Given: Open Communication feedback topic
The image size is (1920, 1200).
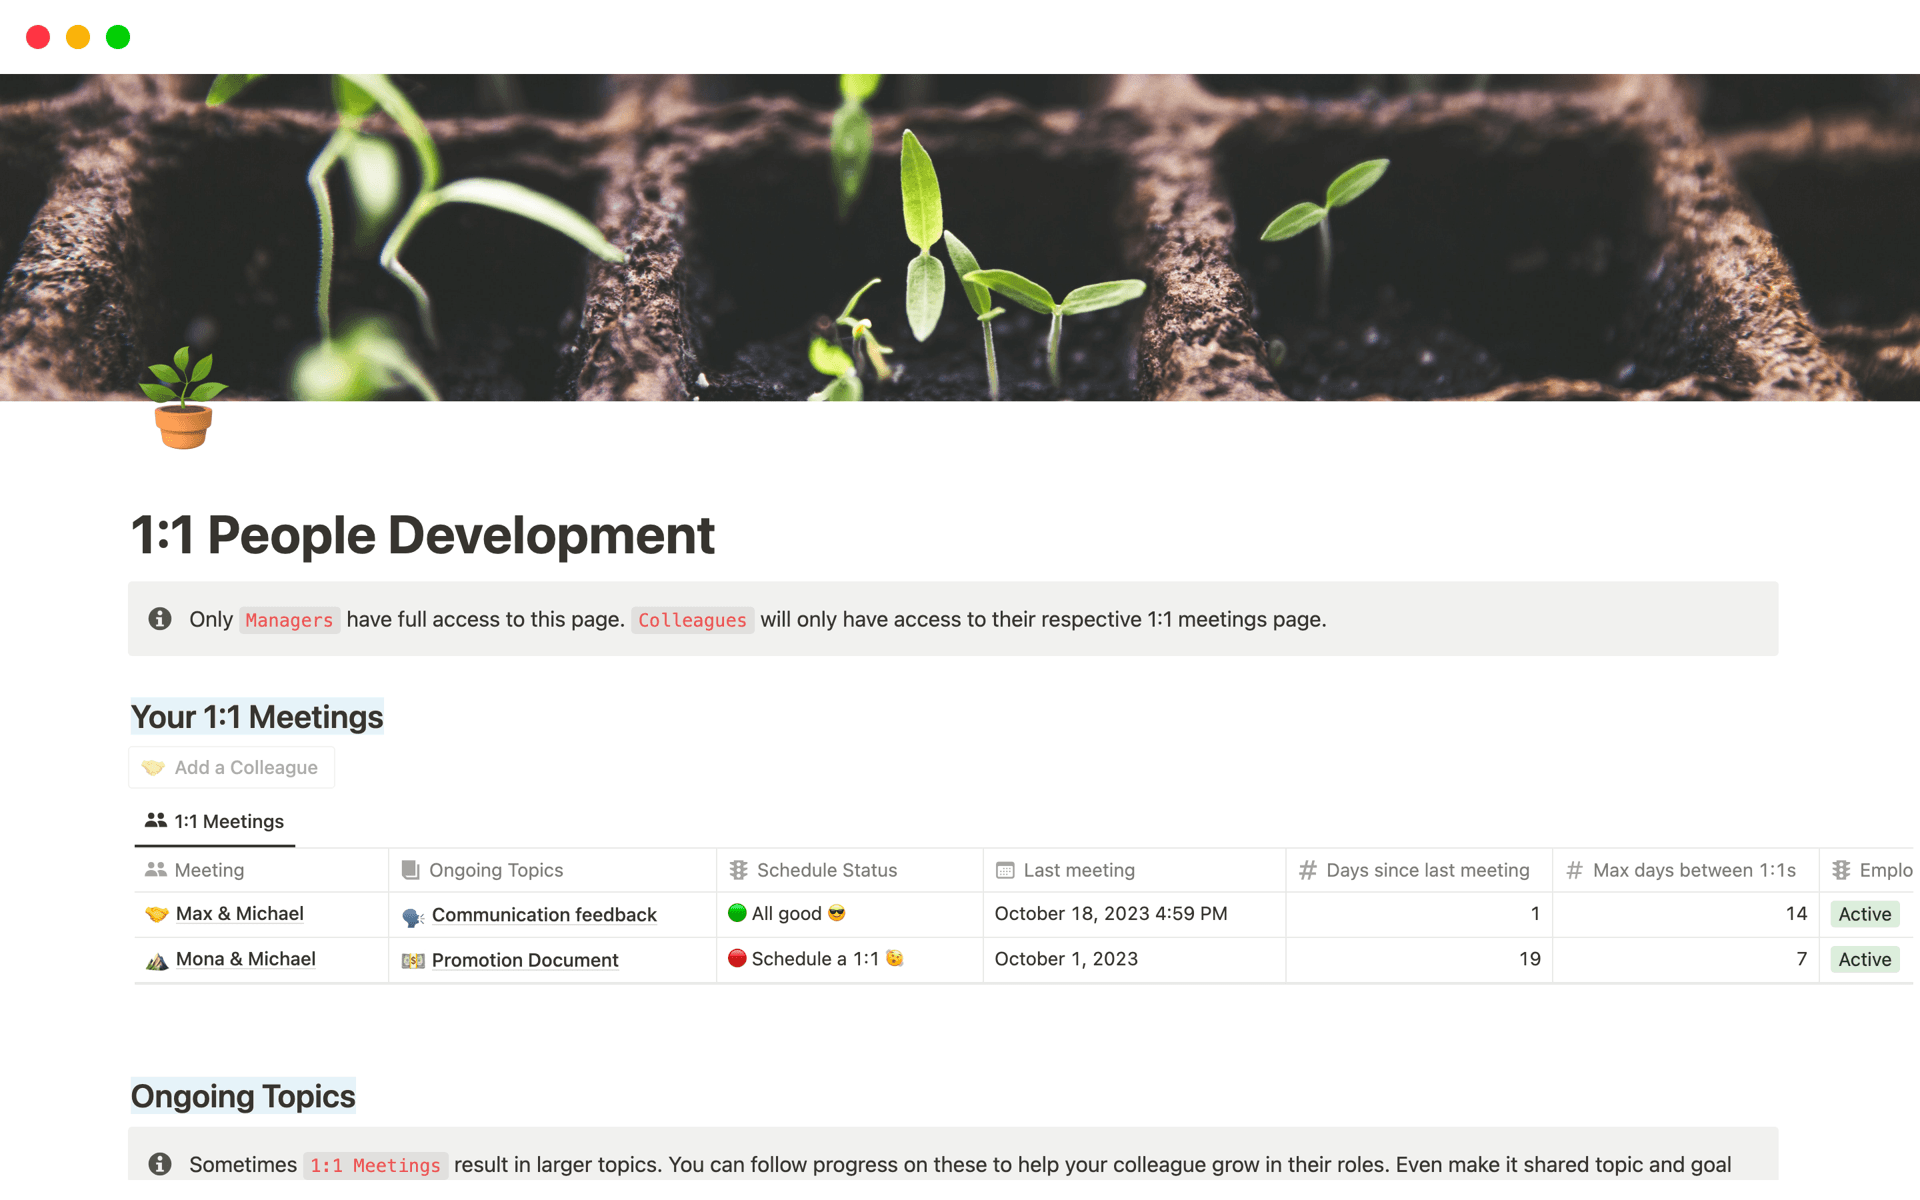Looking at the screenshot, I should (544, 915).
